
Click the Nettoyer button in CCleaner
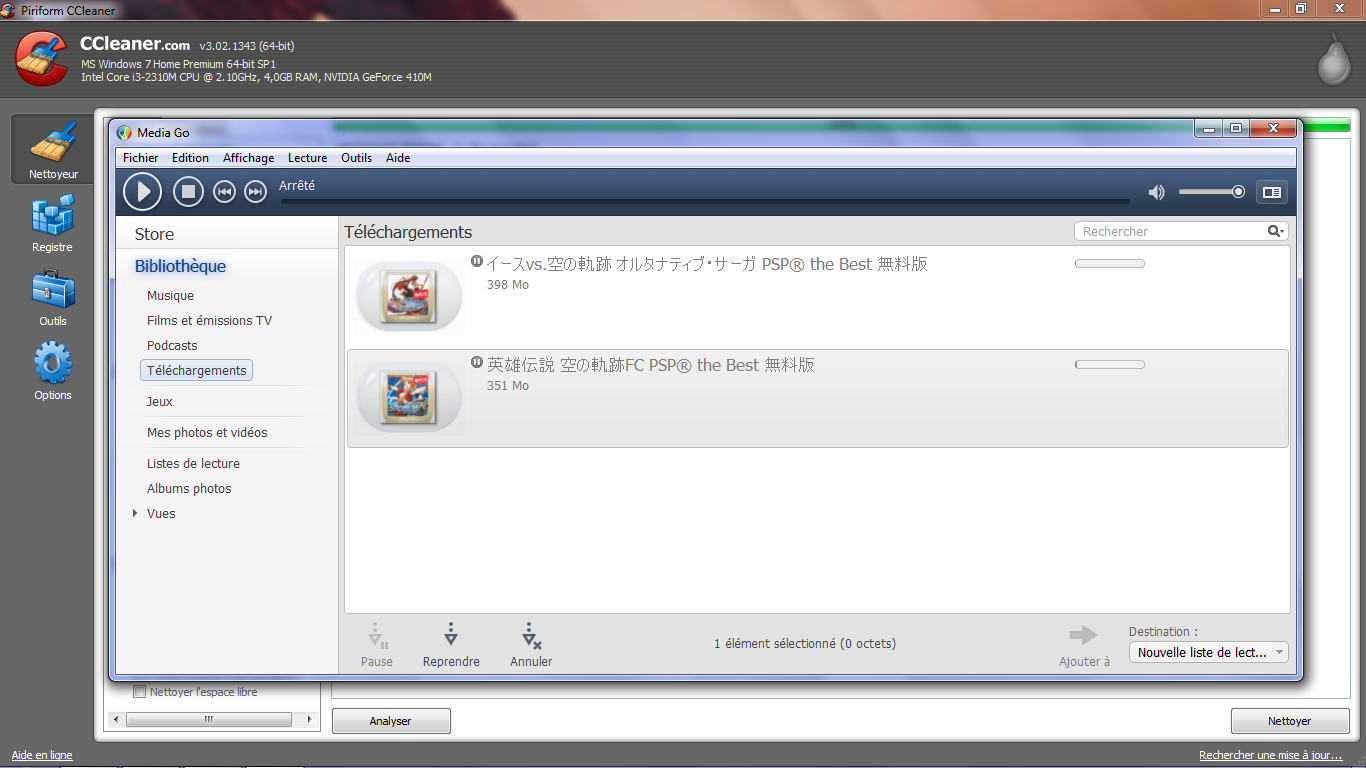click(x=1289, y=721)
